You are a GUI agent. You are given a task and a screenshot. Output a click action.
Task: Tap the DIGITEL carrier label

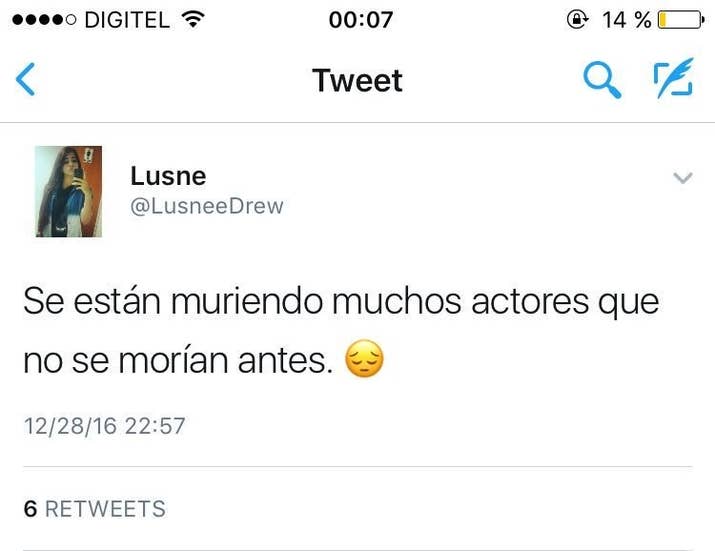click(x=127, y=20)
